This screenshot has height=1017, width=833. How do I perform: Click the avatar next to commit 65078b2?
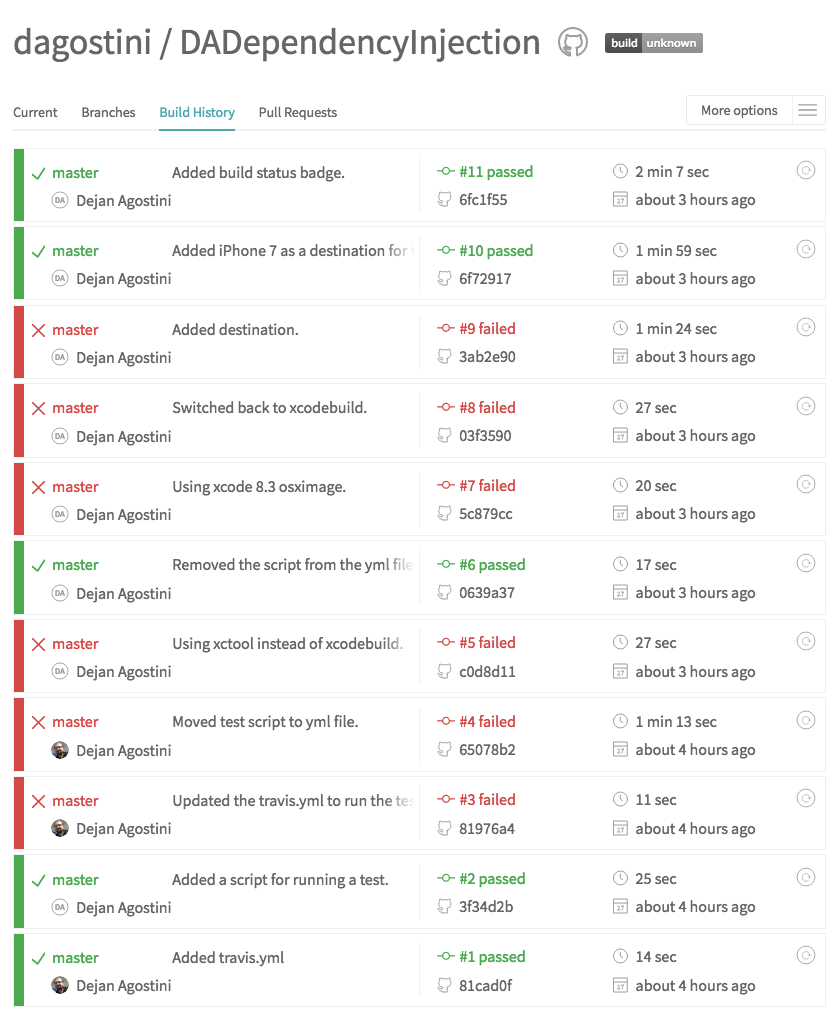point(60,750)
